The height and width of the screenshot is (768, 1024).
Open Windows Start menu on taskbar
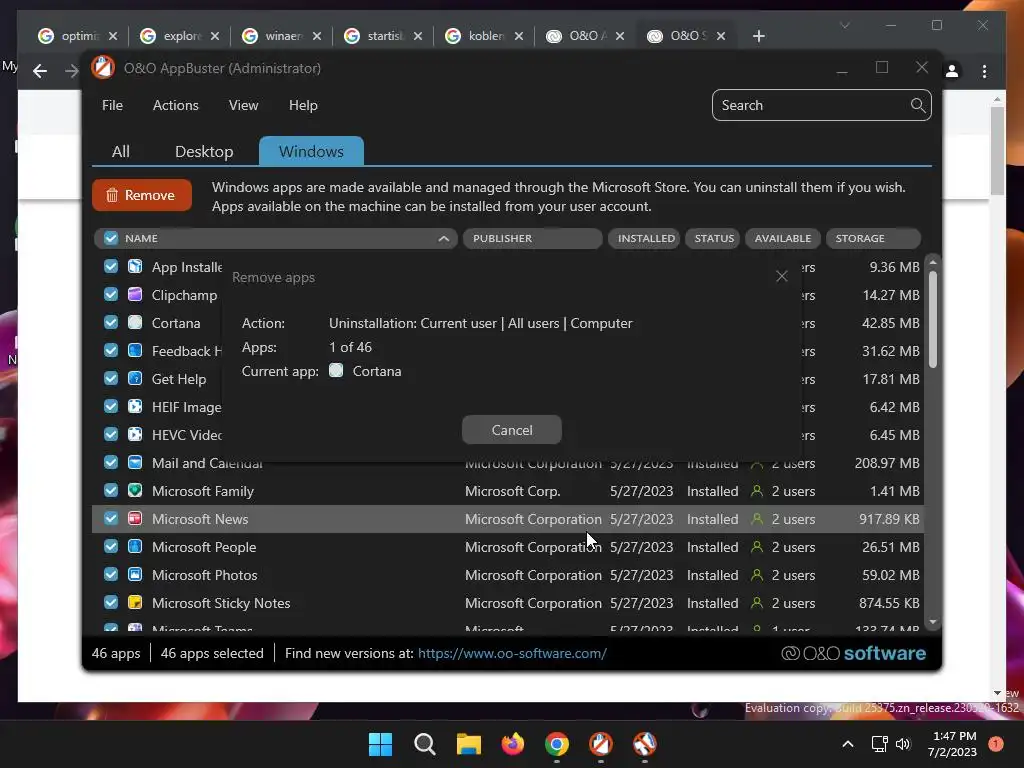click(380, 744)
